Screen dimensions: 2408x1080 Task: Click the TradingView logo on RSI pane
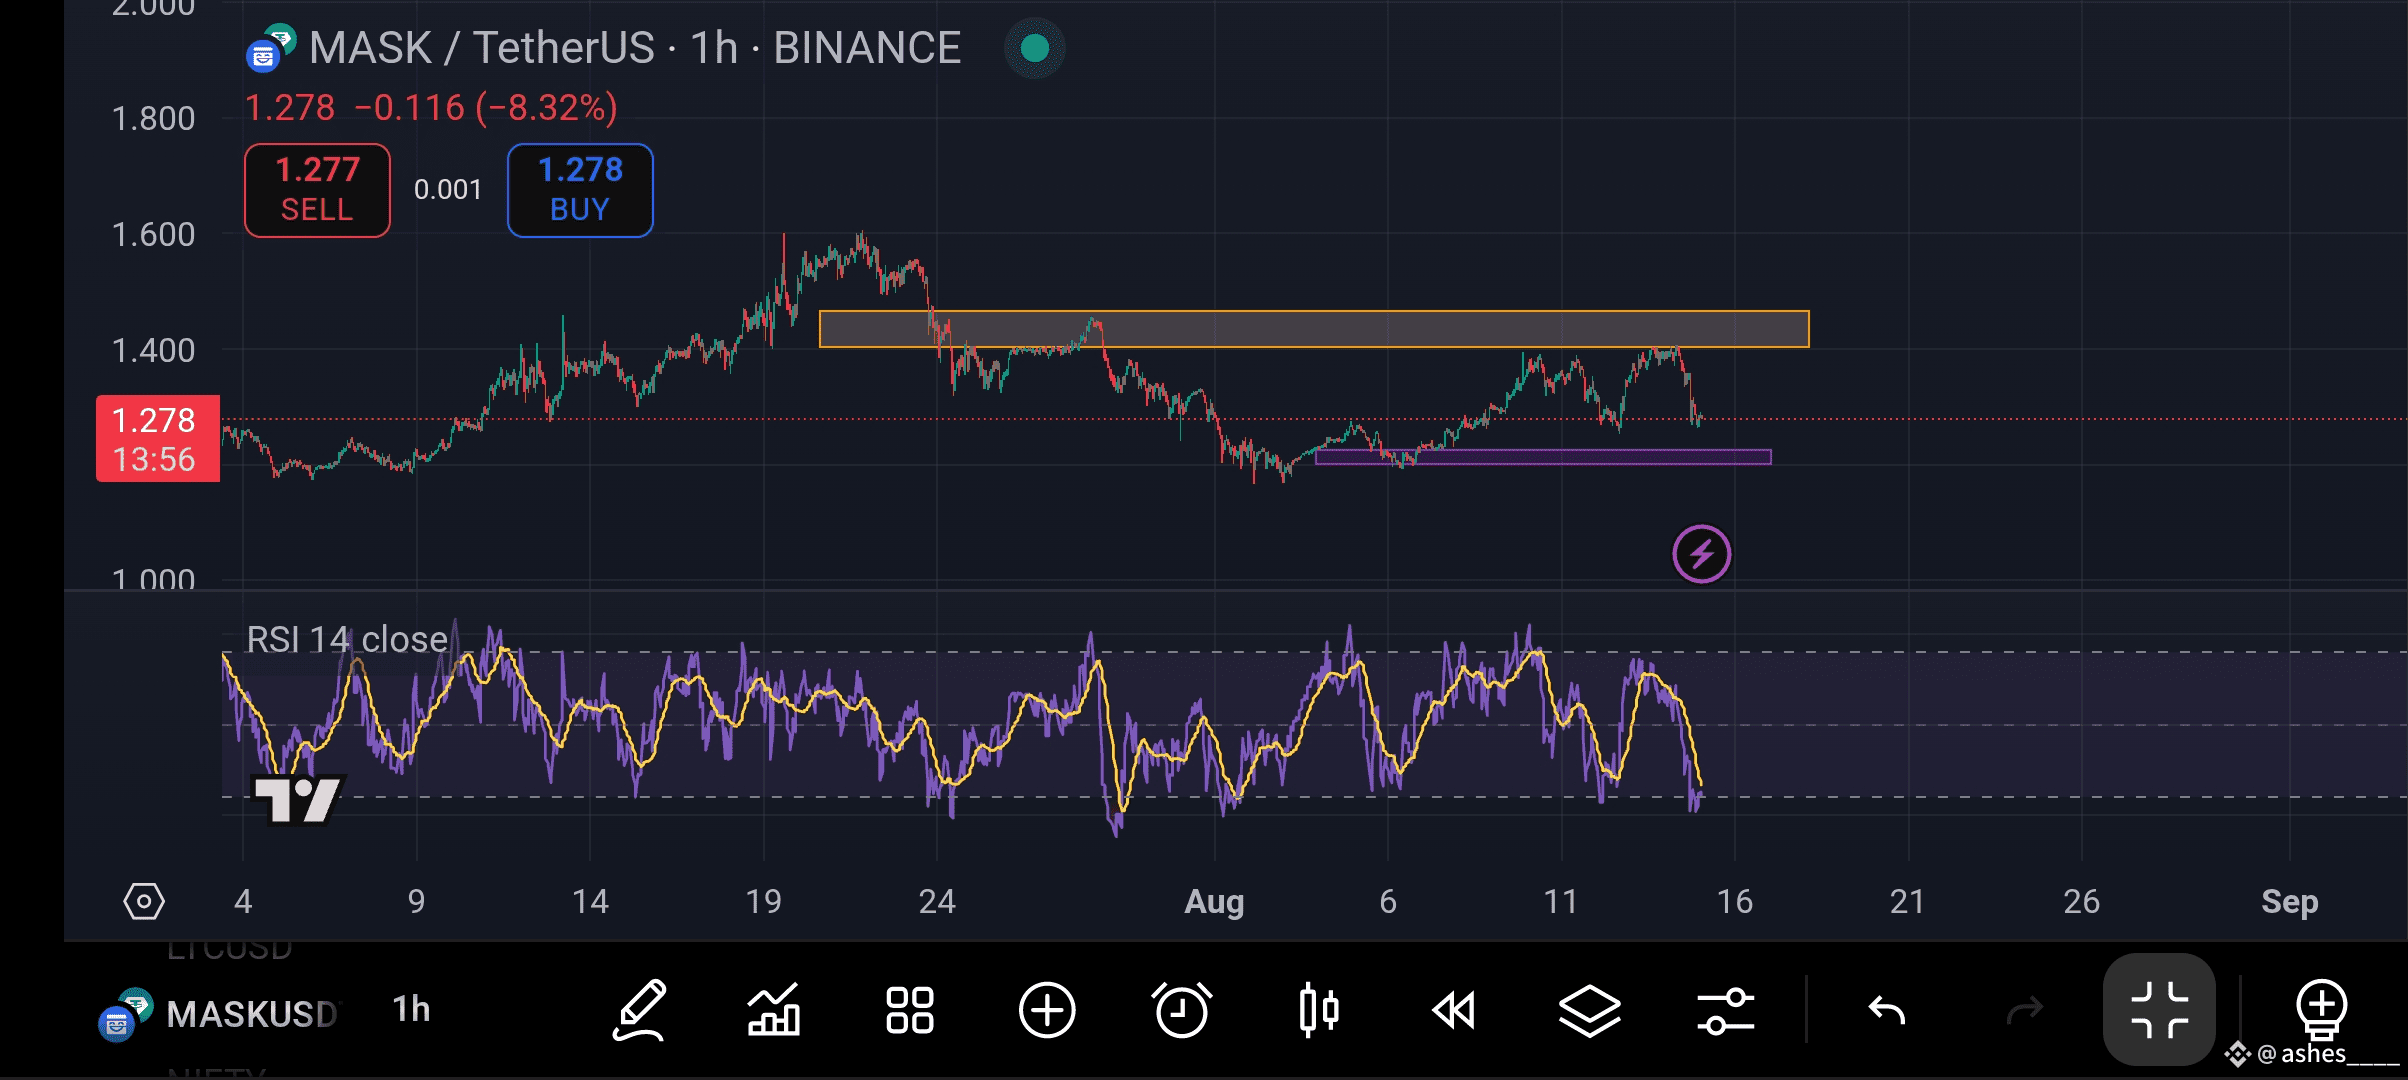pos(297,799)
